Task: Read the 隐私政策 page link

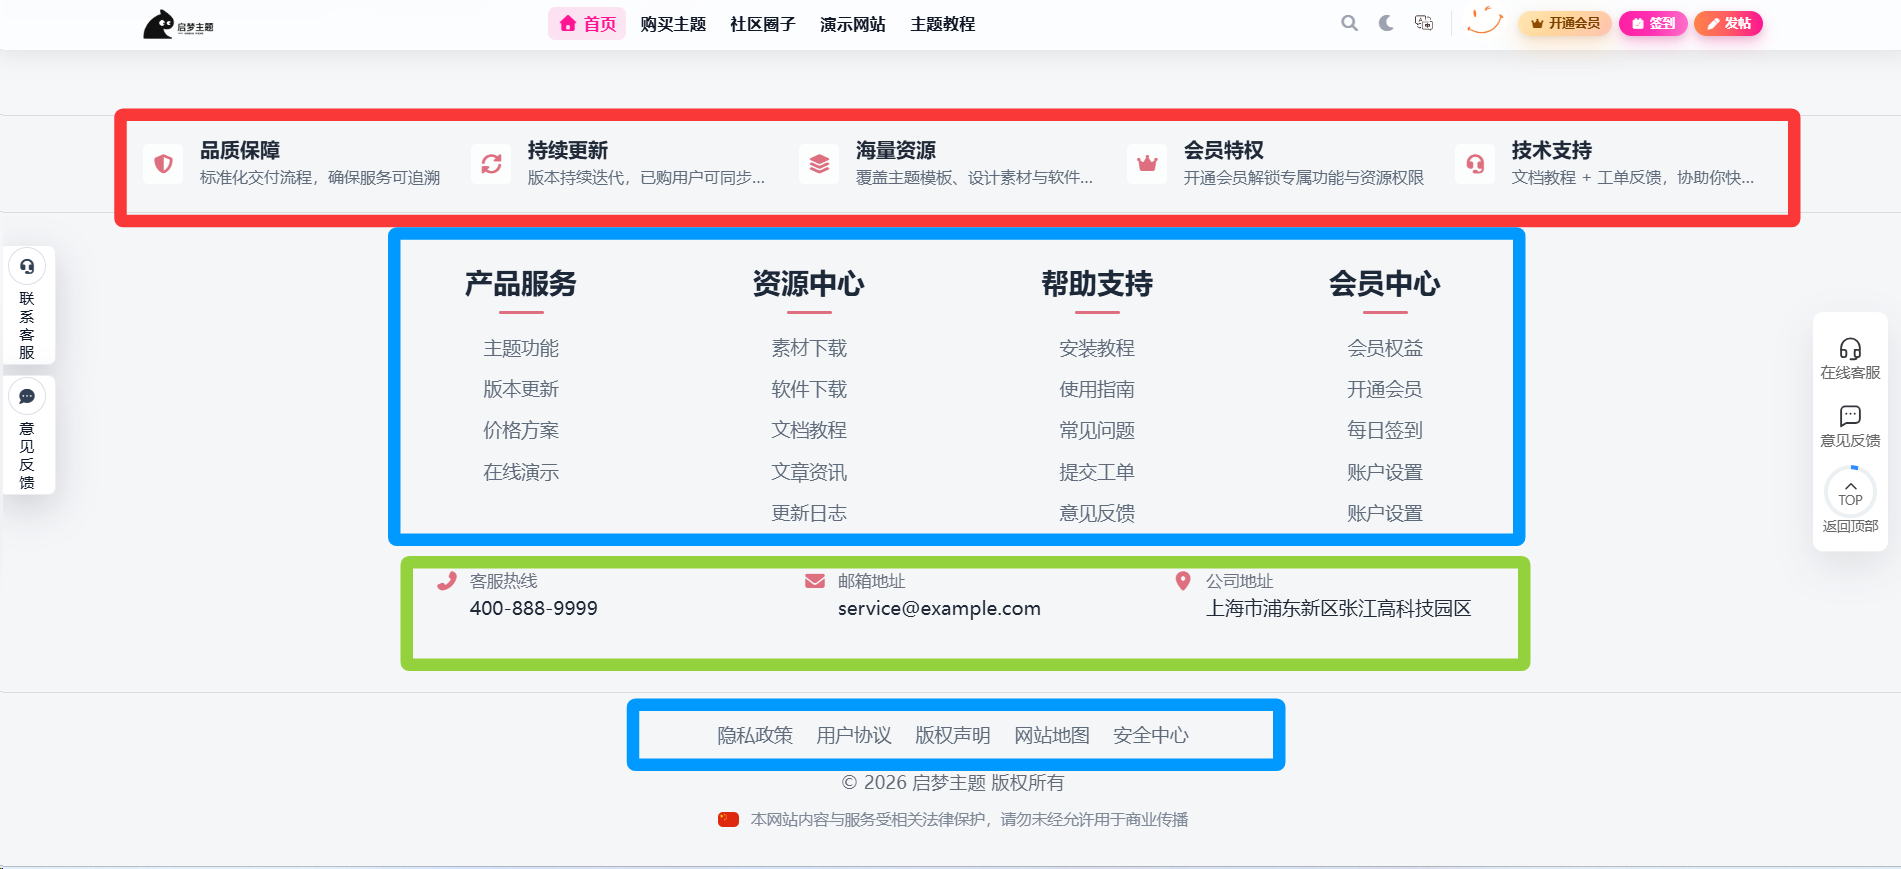Action: pos(755,735)
